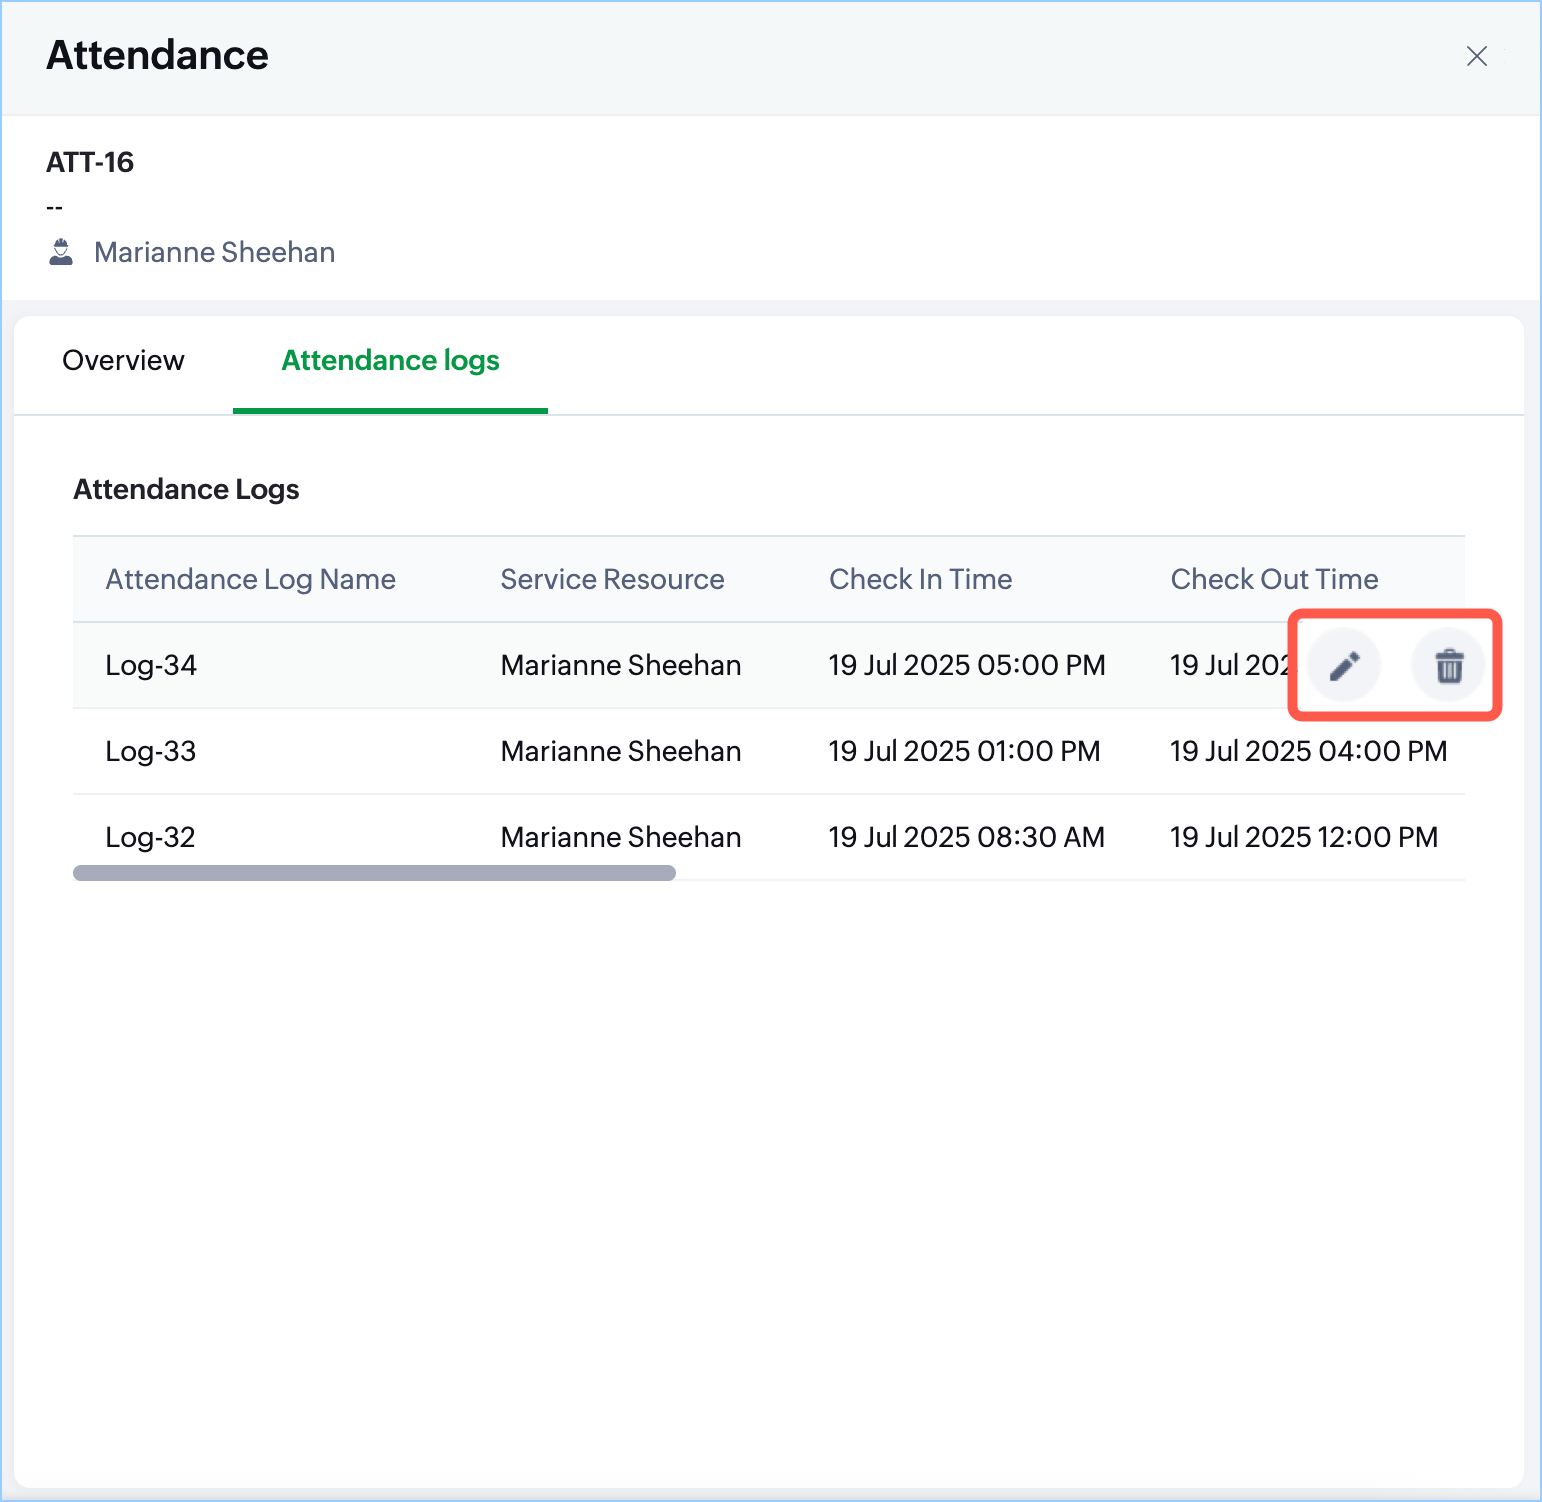Click the Check Out Time column header
The height and width of the screenshot is (1502, 1542).
point(1274,579)
